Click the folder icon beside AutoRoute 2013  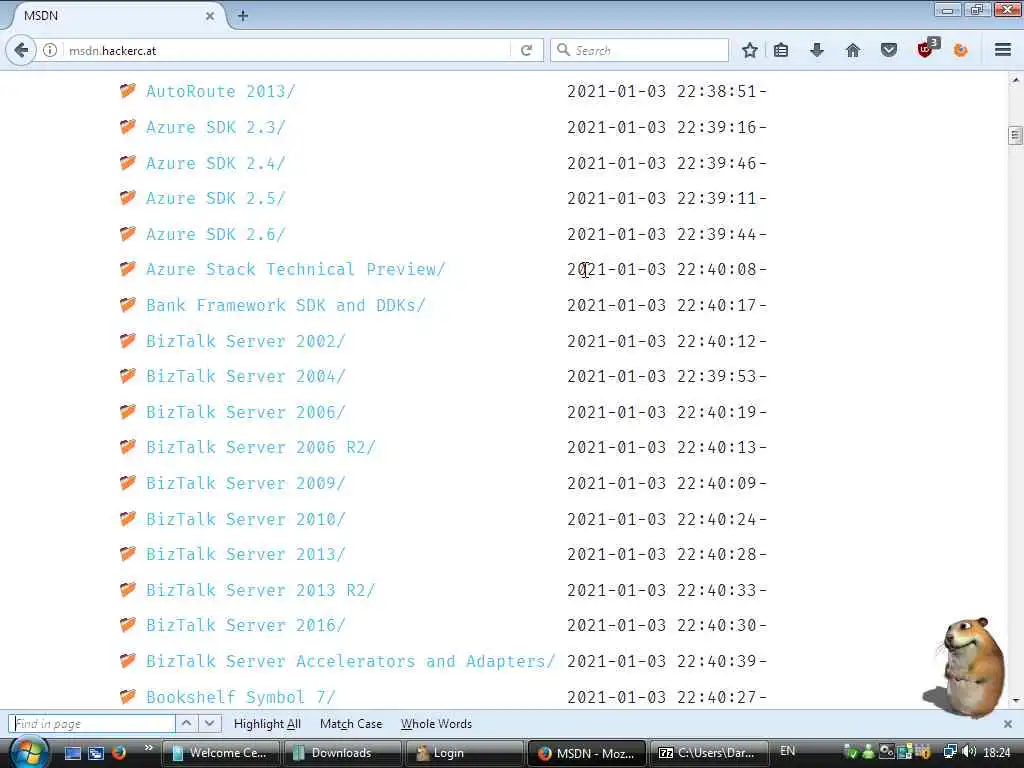coord(128,90)
